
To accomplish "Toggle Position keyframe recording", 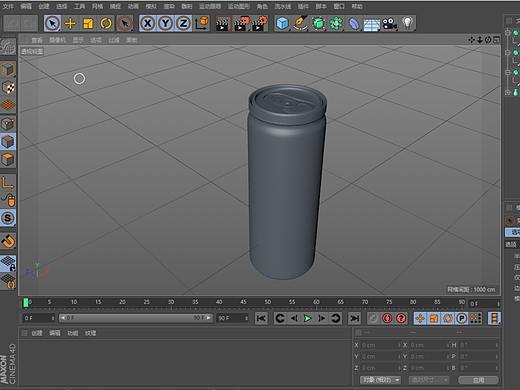I will [420, 318].
